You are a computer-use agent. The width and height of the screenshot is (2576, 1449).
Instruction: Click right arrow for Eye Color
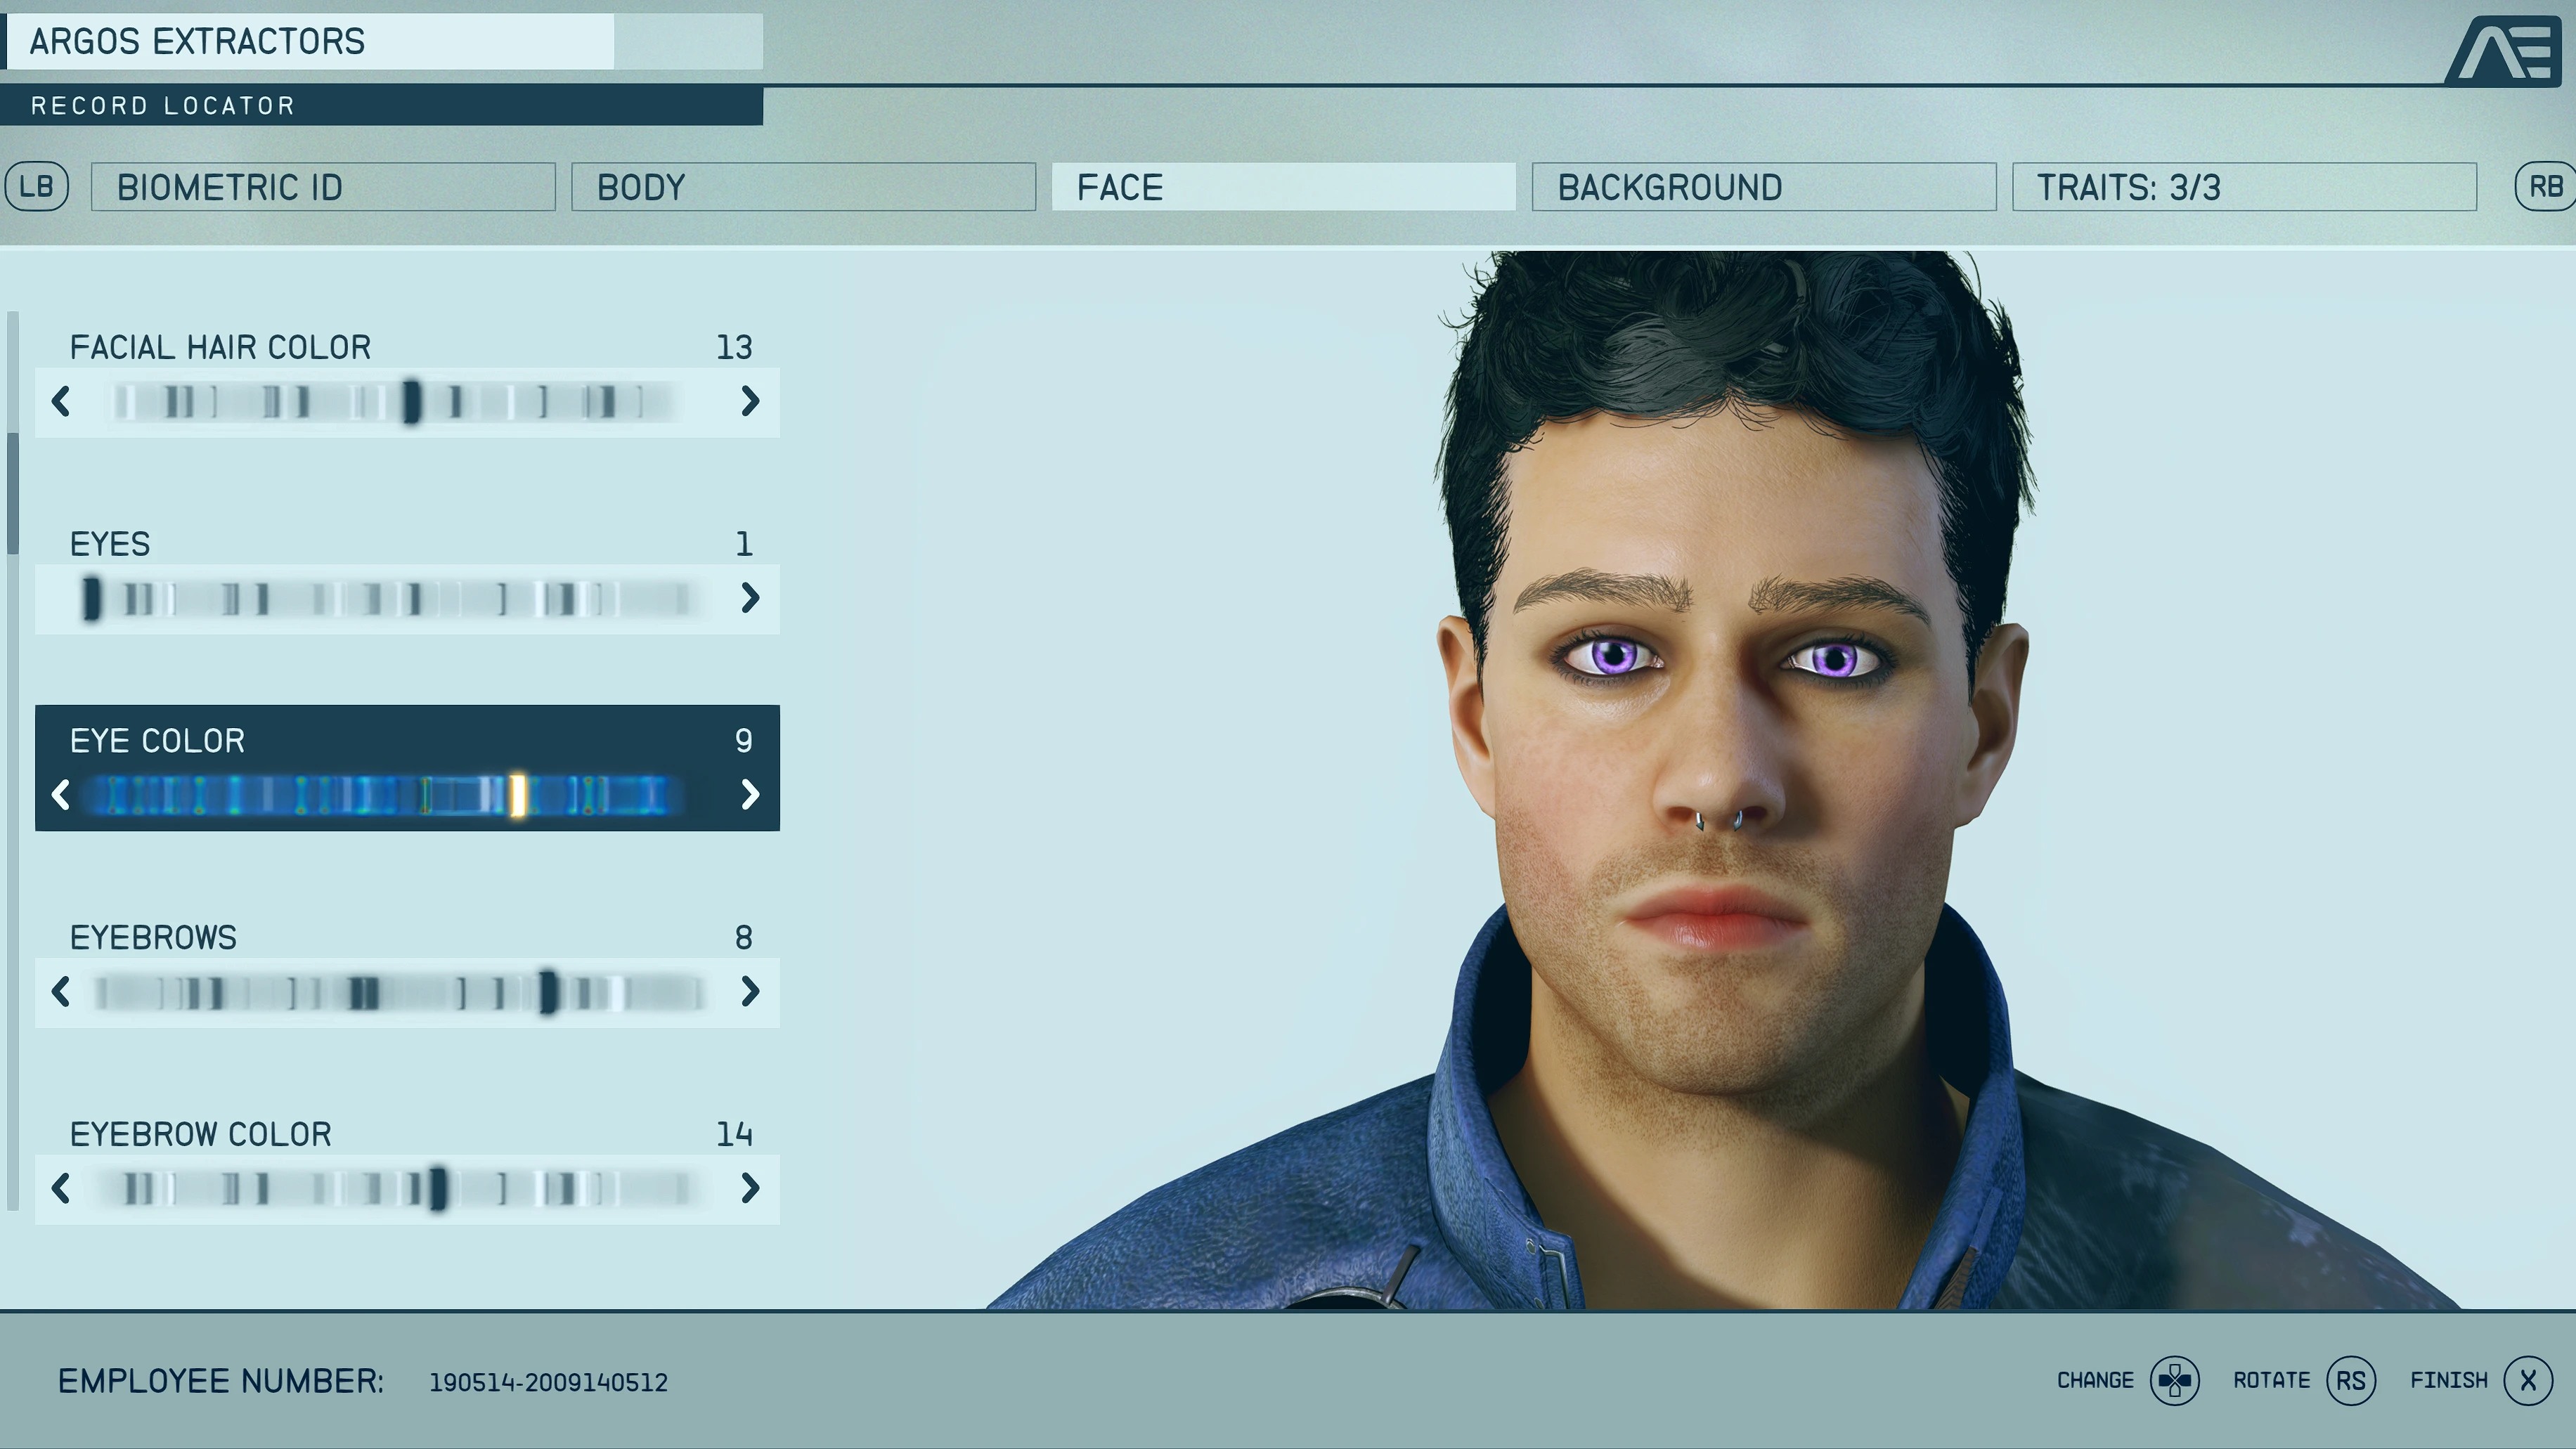tap(750, 795)
